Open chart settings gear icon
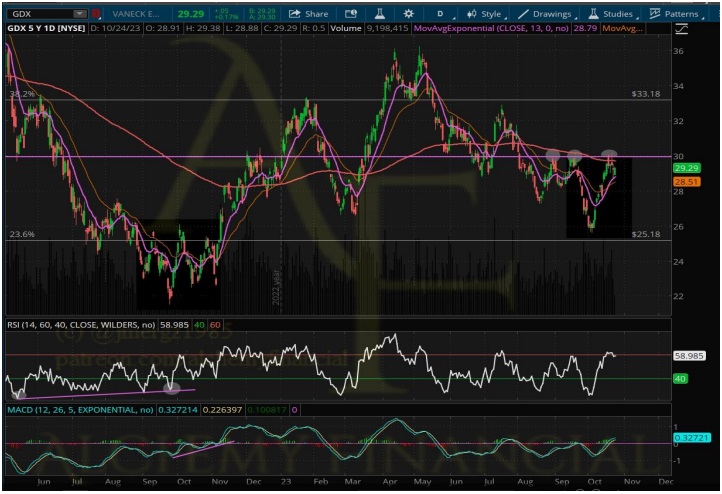The width and height of the screenshot is (722, 494). coord(408,15)
